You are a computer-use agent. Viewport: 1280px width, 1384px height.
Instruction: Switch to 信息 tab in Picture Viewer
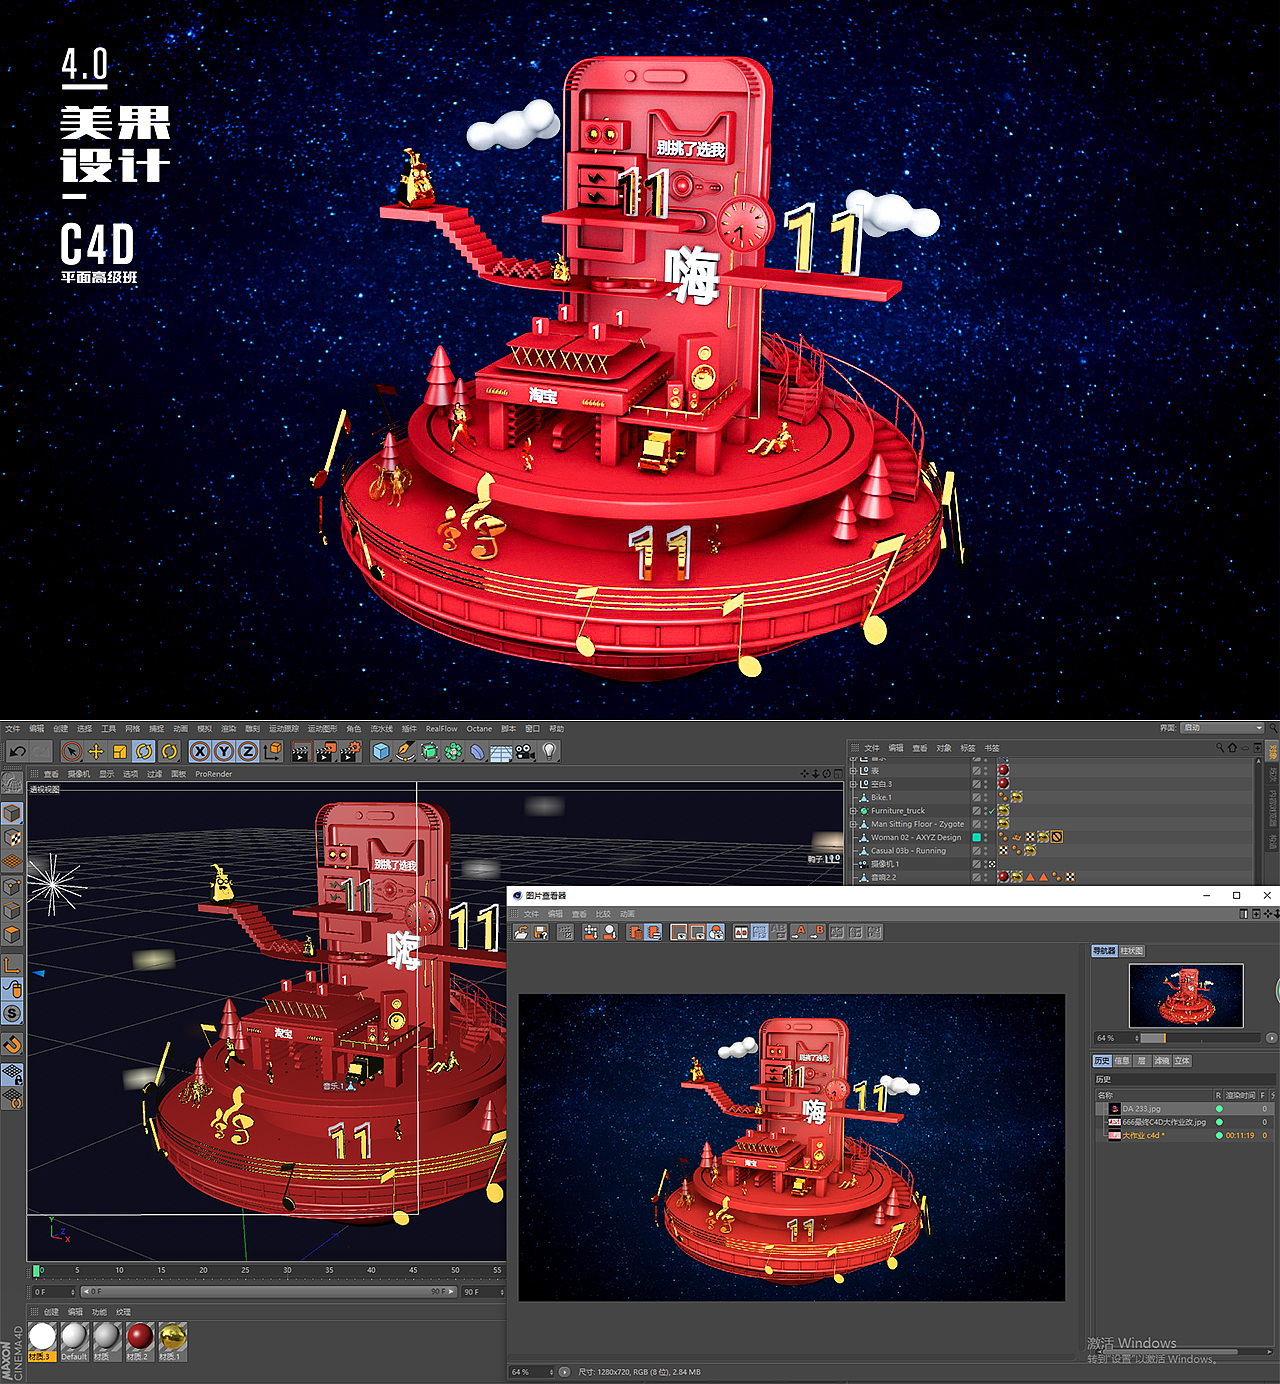(x=1122, y=1061)
